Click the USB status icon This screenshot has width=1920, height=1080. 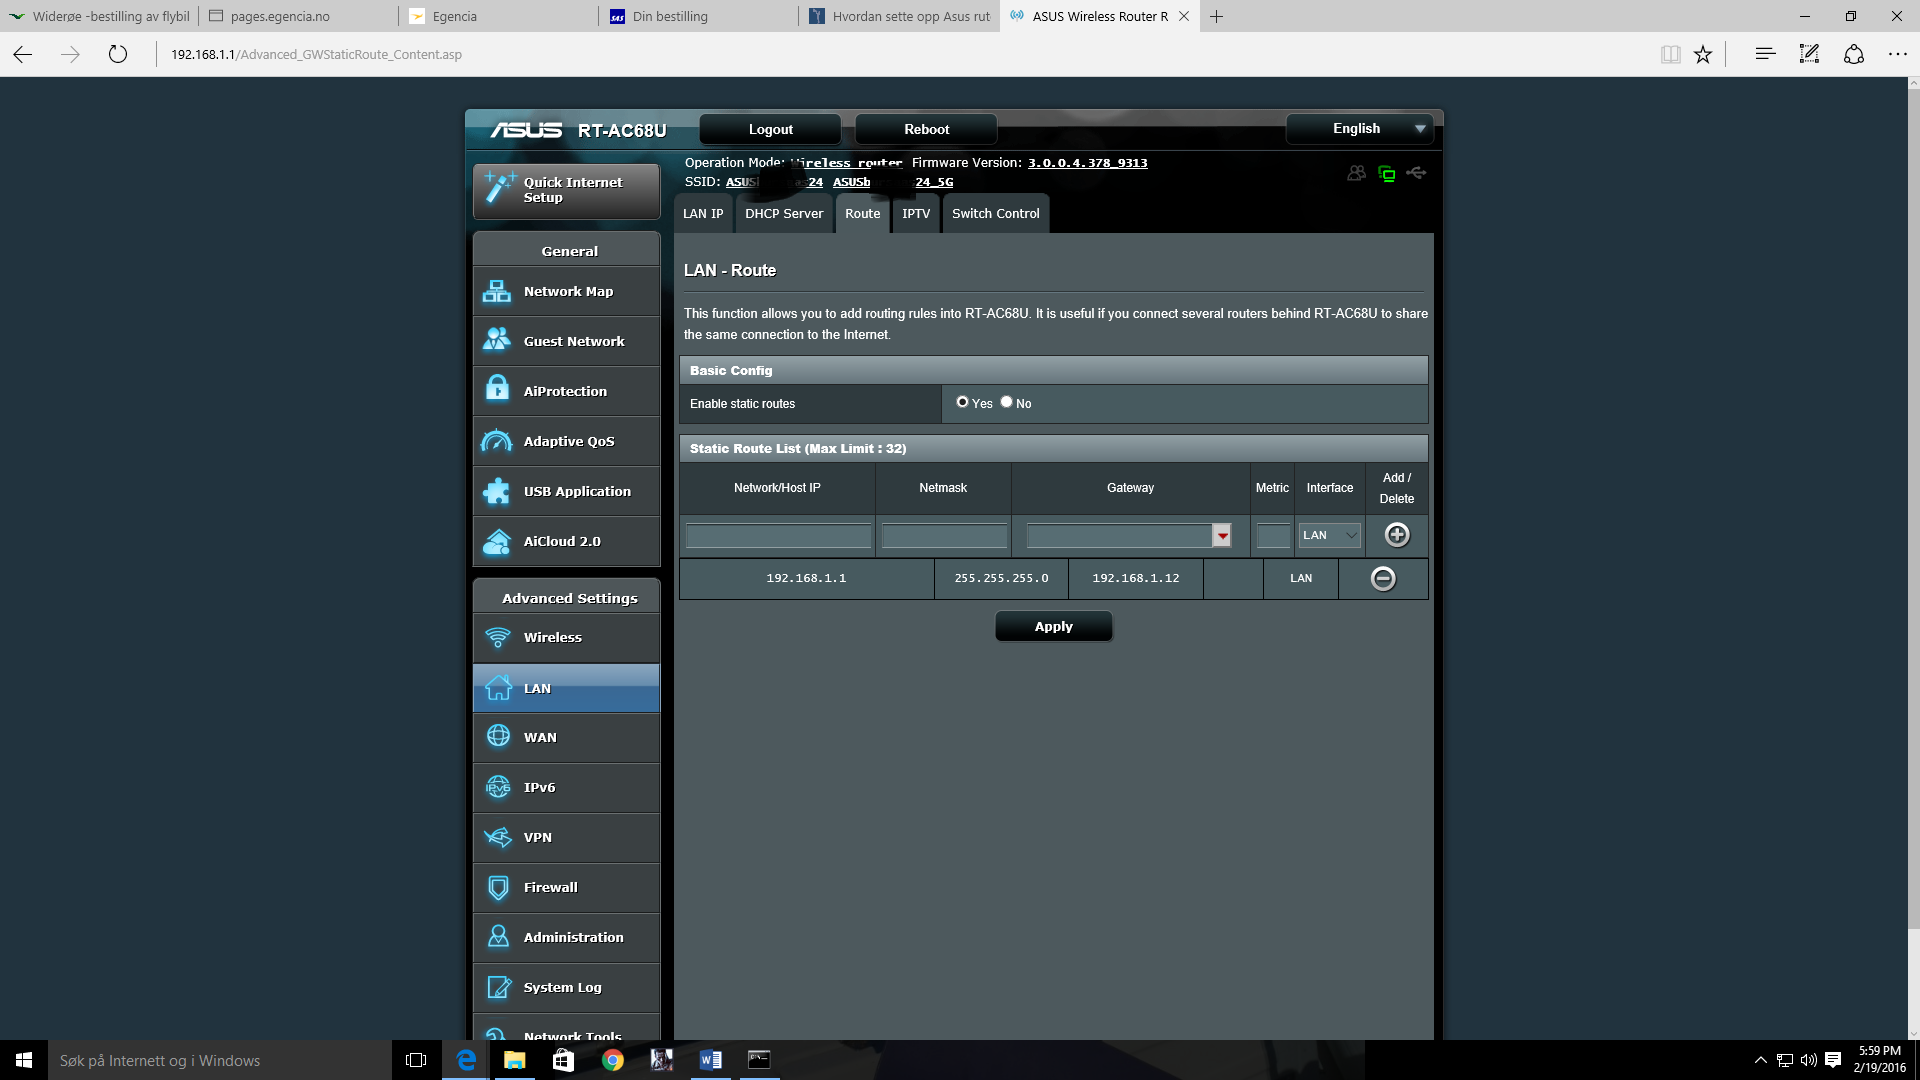(1416, 173)
